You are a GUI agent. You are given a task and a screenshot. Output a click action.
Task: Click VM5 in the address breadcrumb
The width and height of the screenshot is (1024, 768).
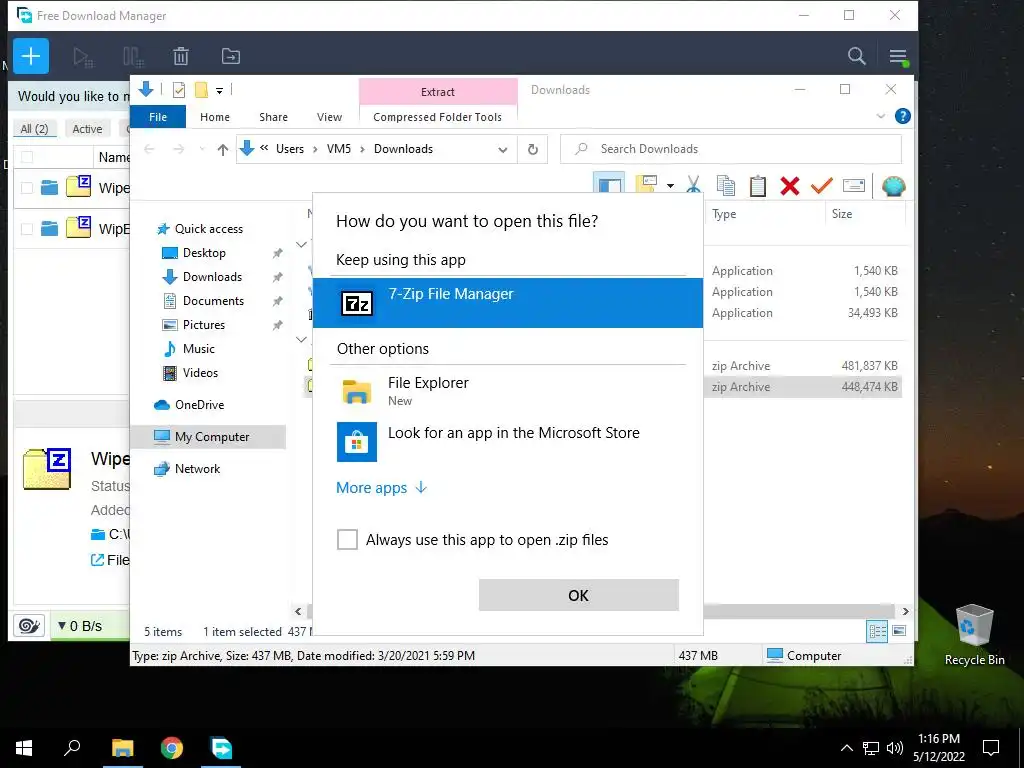339,149
